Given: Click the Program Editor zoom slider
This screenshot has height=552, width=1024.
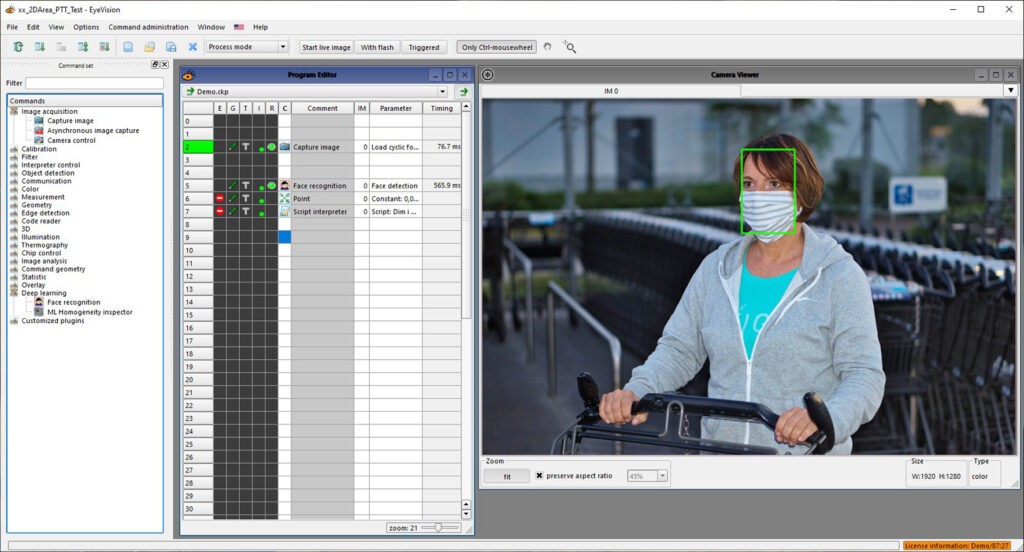Looking at the screenshot, I should (x=438, y=527).
